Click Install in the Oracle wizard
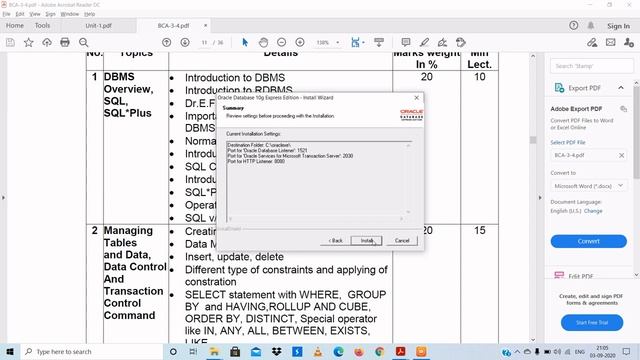Image resolution: width=640 pixels, height=360 pixels. (x=366, y=240)
